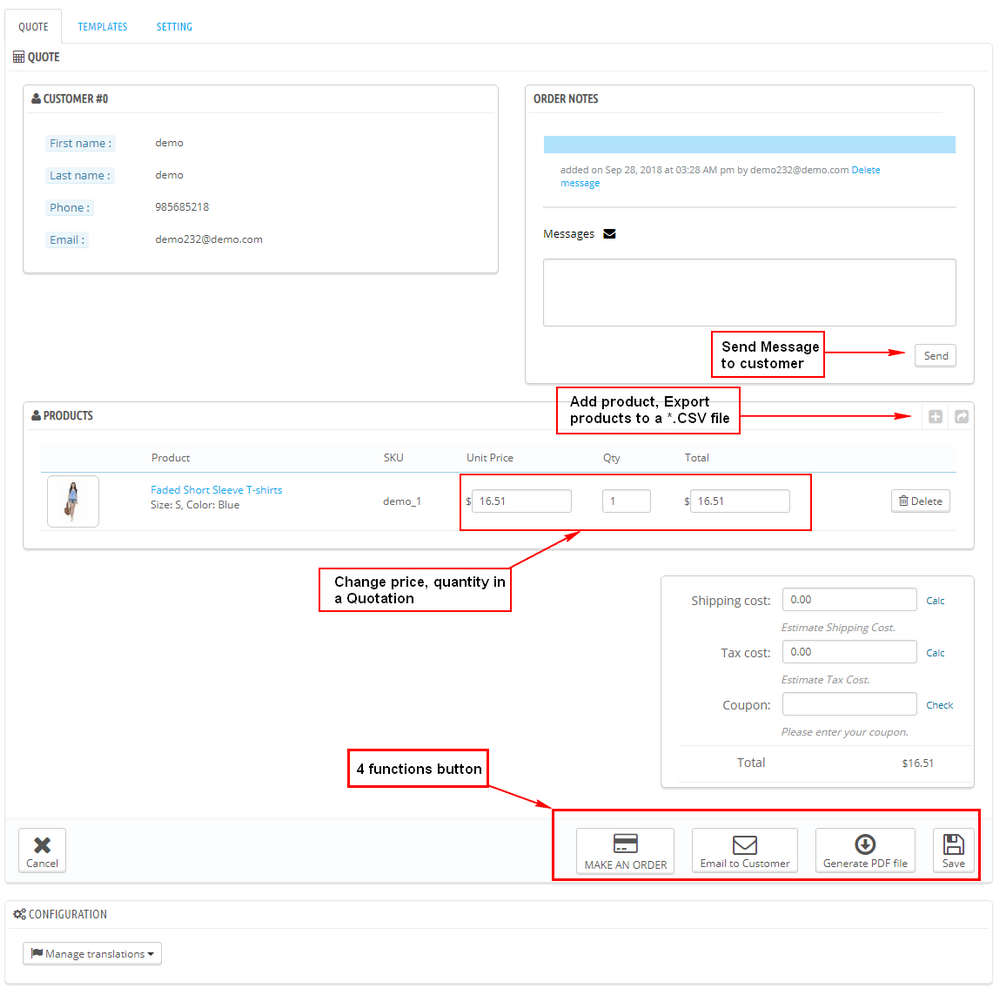The width and height of the screenshot is (1000, 989).
Task: Click the download icon on Generate PDF file
Action: 865,844
